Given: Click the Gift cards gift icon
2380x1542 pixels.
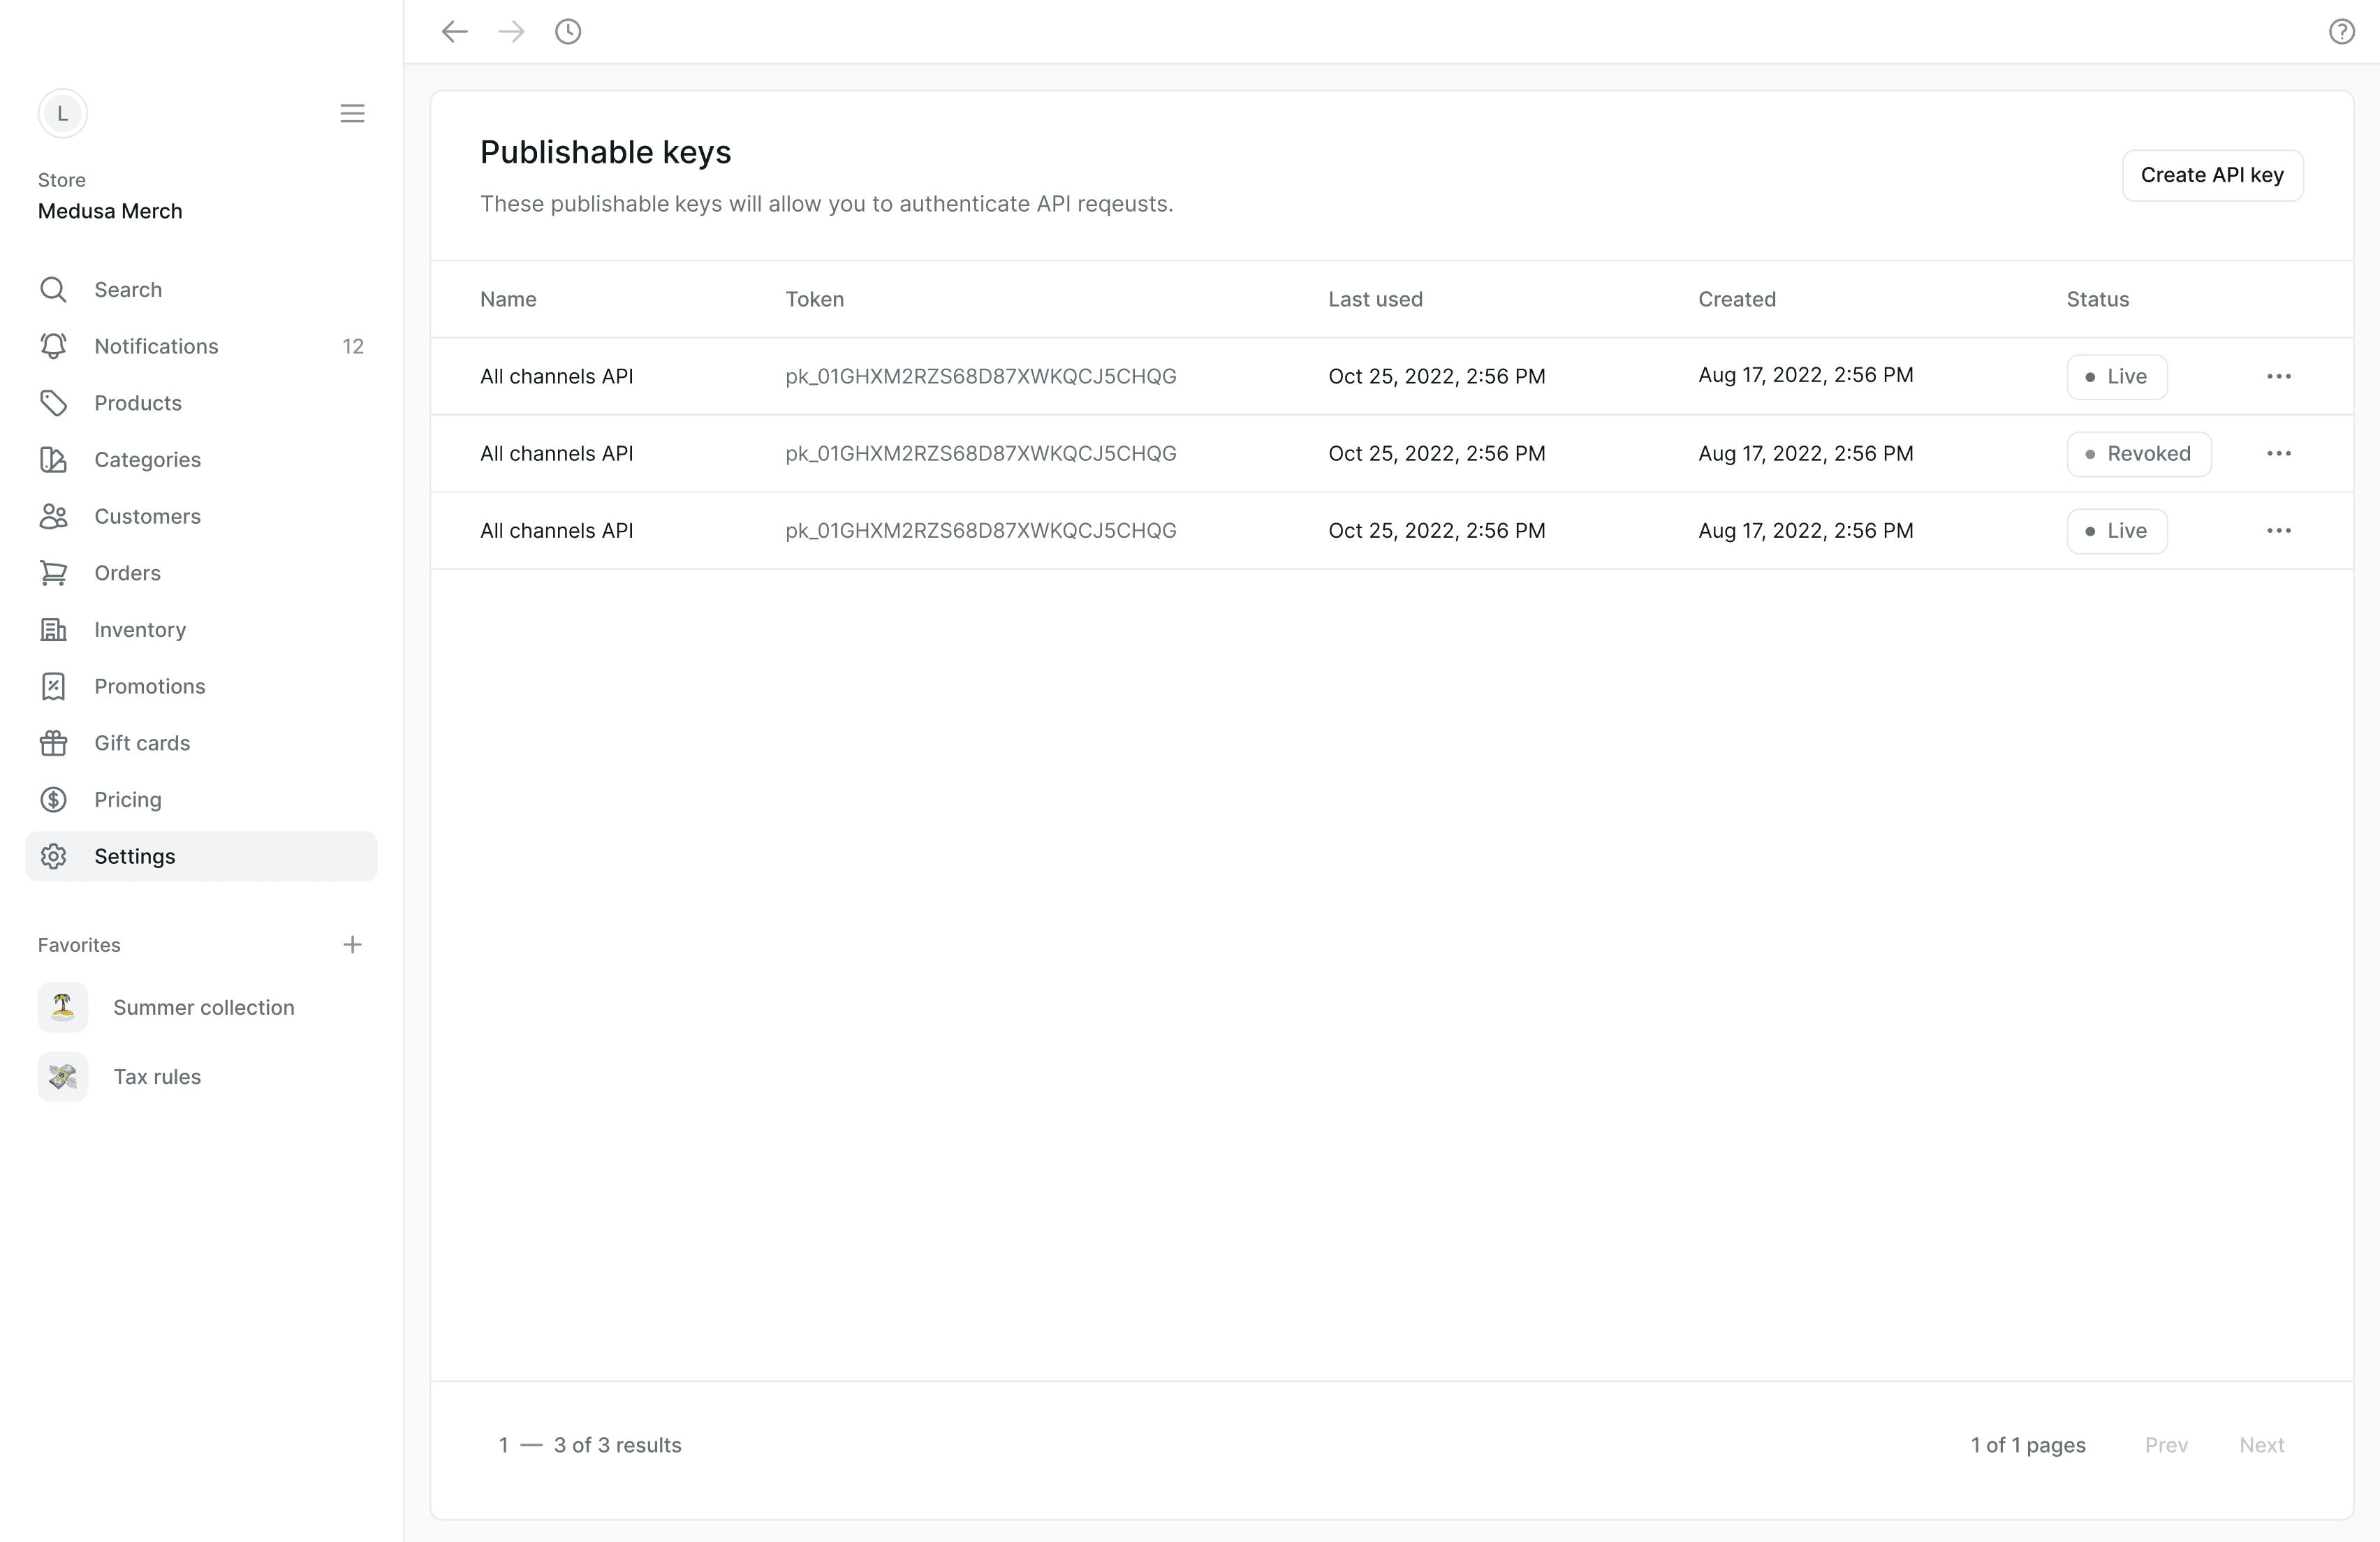Looking at the screenshot, I should (54, 743).
